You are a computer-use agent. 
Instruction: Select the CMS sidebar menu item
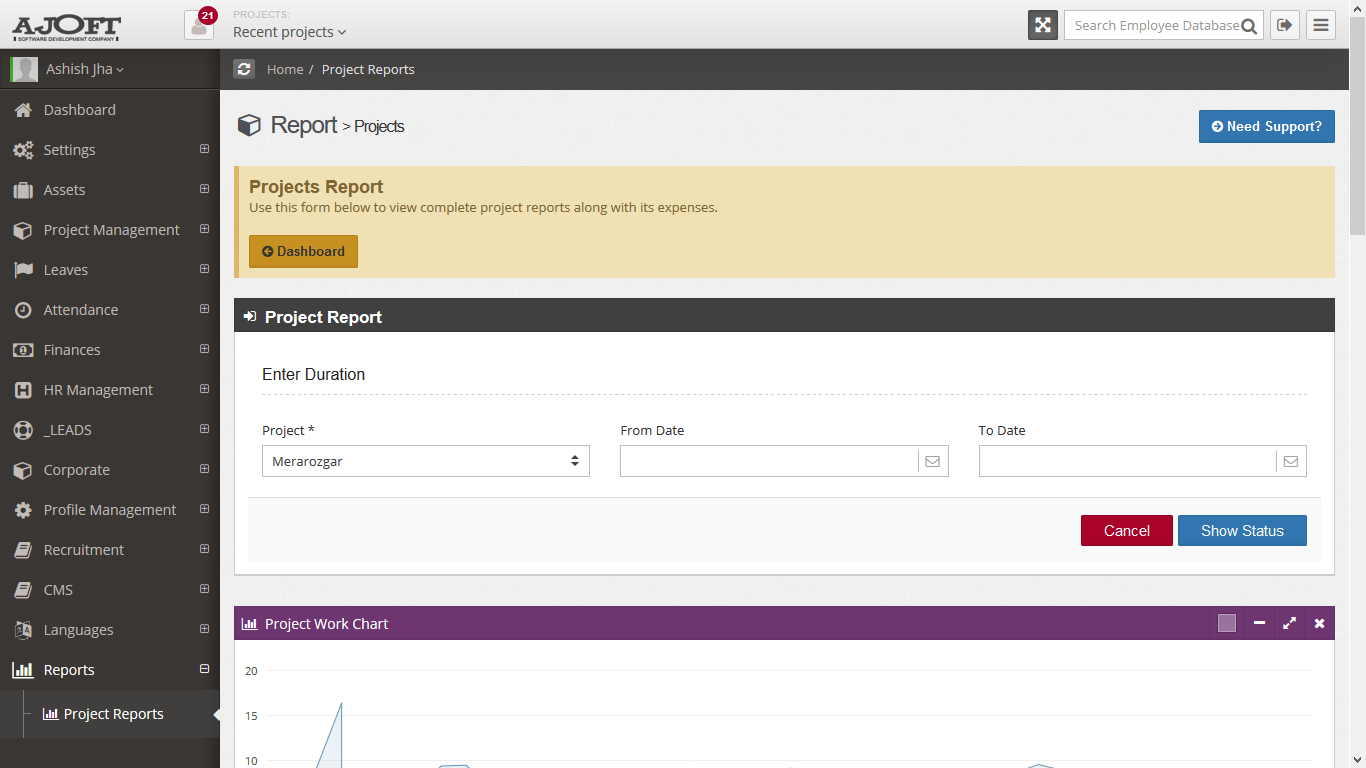click(x=110, y=590)
